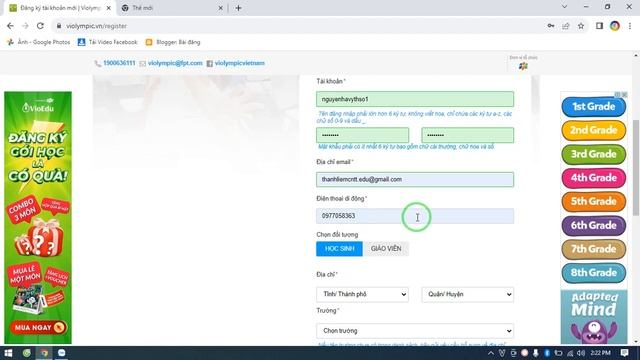Click the 2nd Grade button
This screenshot has width=640, height=360.
click(x=593, y=130)
